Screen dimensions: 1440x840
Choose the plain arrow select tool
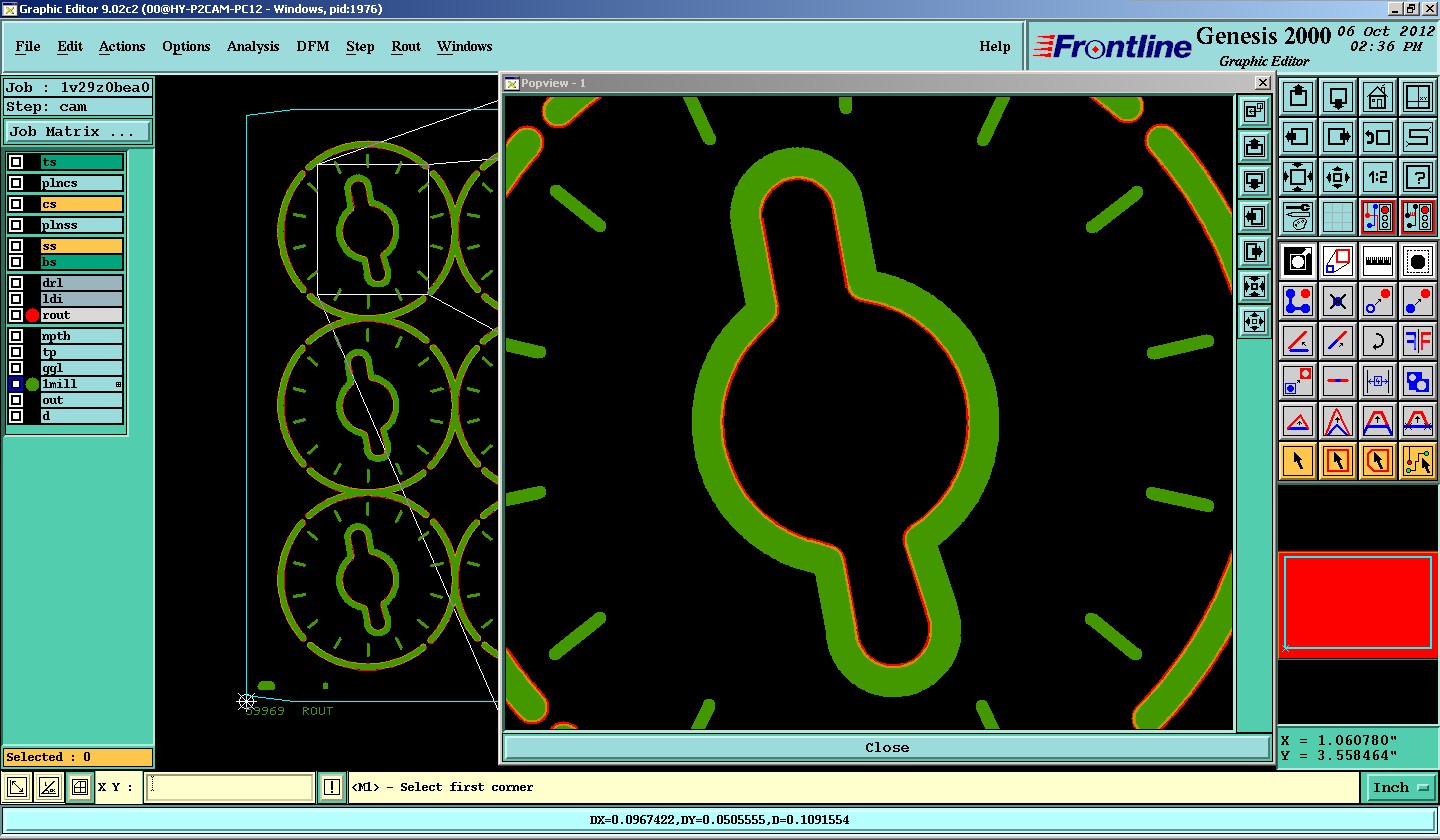pyautogui.click(x=1298, y=461)
